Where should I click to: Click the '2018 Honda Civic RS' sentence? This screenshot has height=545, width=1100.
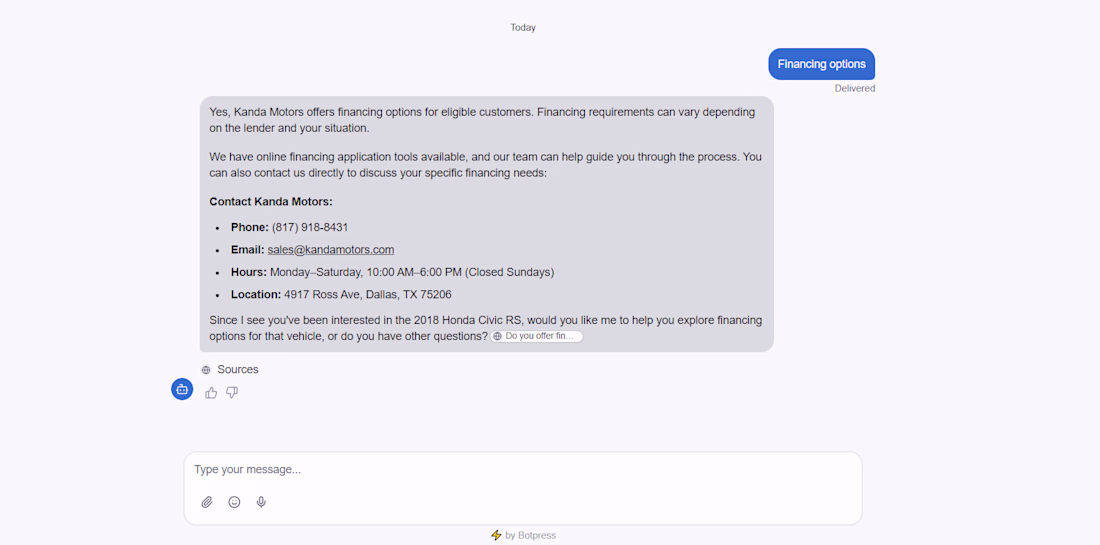pyautogui.click(x=485, y=328)
